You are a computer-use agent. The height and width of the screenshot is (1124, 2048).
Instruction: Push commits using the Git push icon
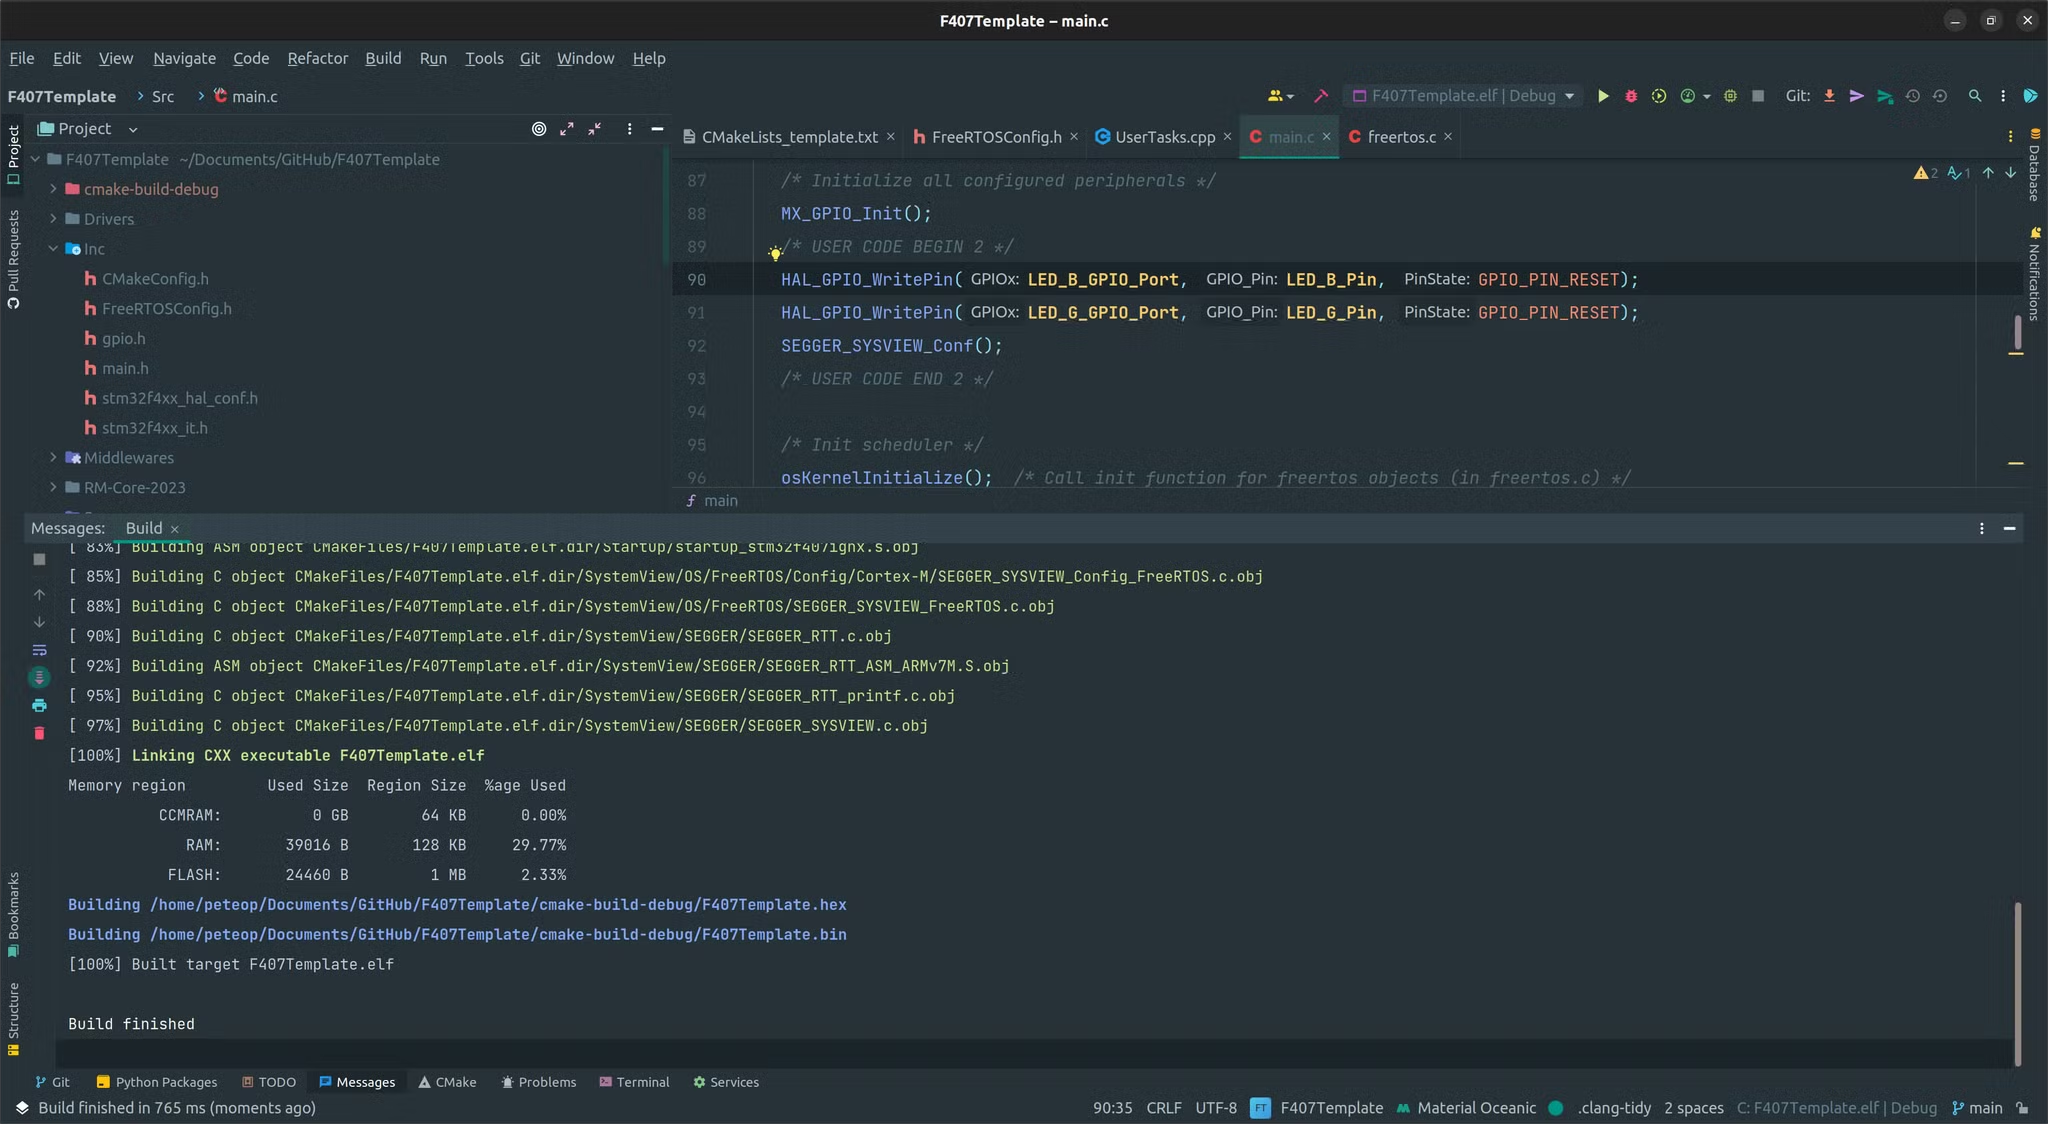click(x=1857, y=95)
